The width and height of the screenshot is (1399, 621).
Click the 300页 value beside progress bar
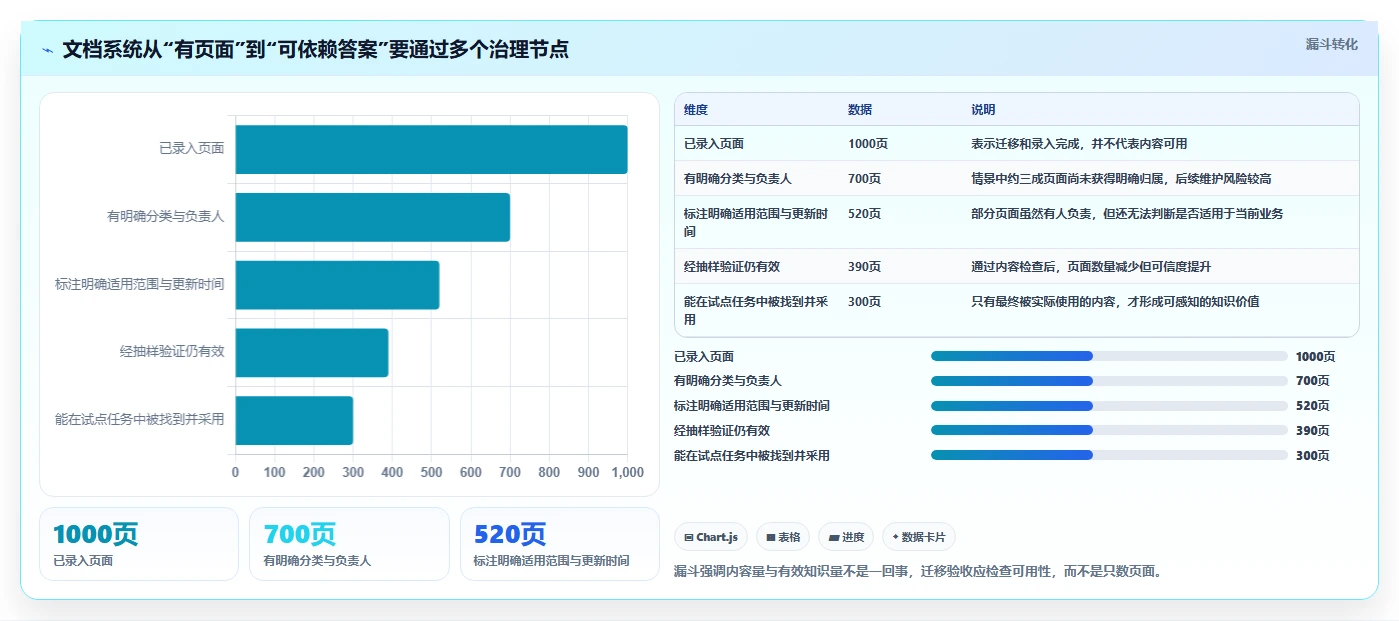[x=1312, y=456]
